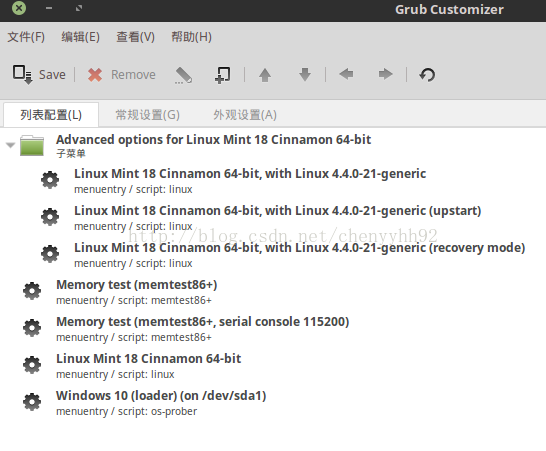Switch to the 外观设置(A) tab
This screenshot has height=451, width=546.
[245, 115]
